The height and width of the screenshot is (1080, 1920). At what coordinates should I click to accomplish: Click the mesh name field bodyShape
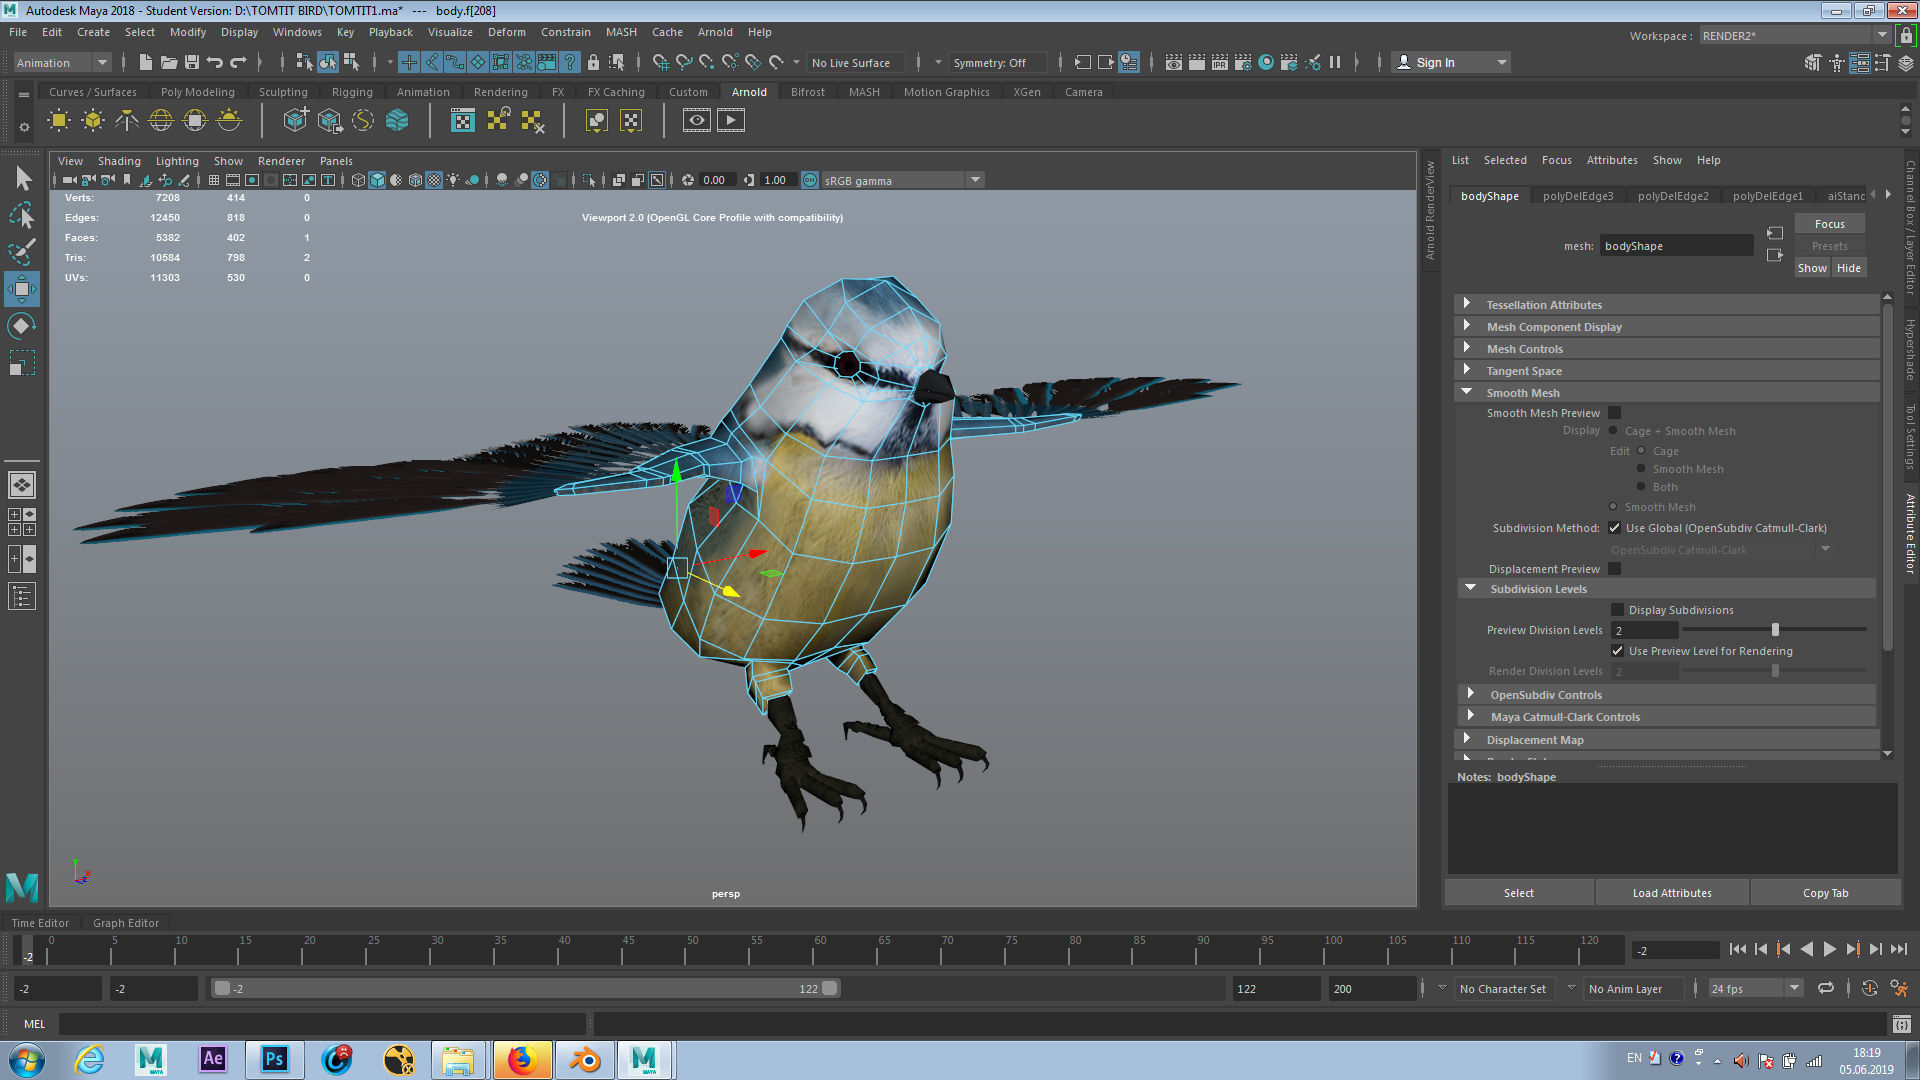pyautogui.click(x=1676, y=246)
